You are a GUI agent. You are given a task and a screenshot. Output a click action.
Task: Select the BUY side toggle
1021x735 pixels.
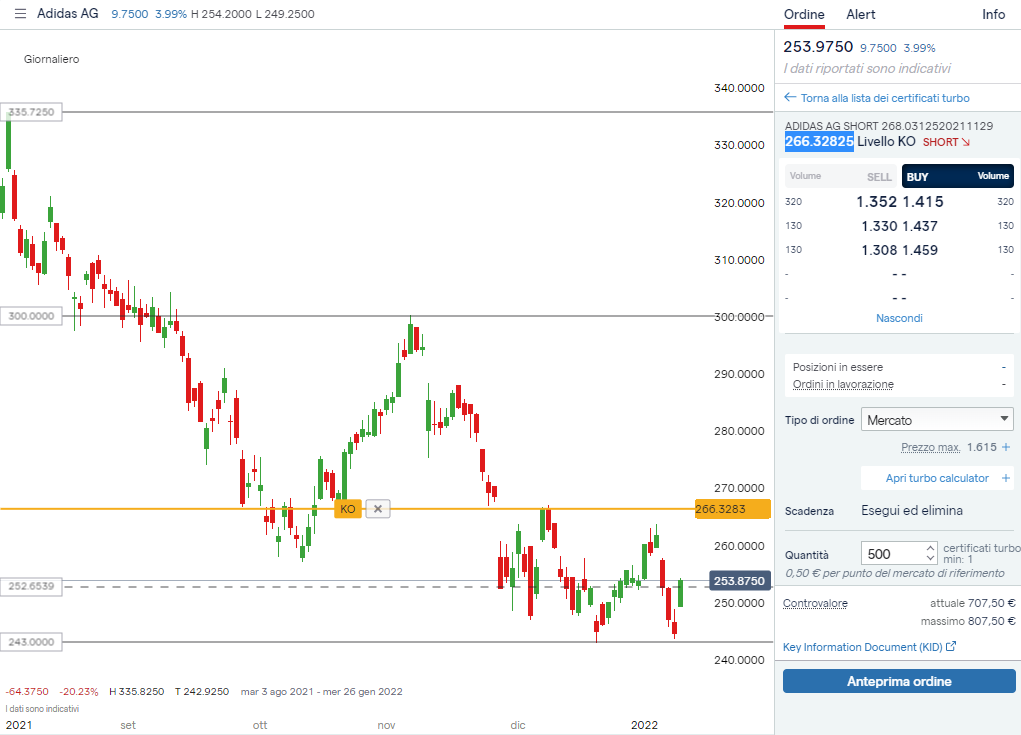918,177
